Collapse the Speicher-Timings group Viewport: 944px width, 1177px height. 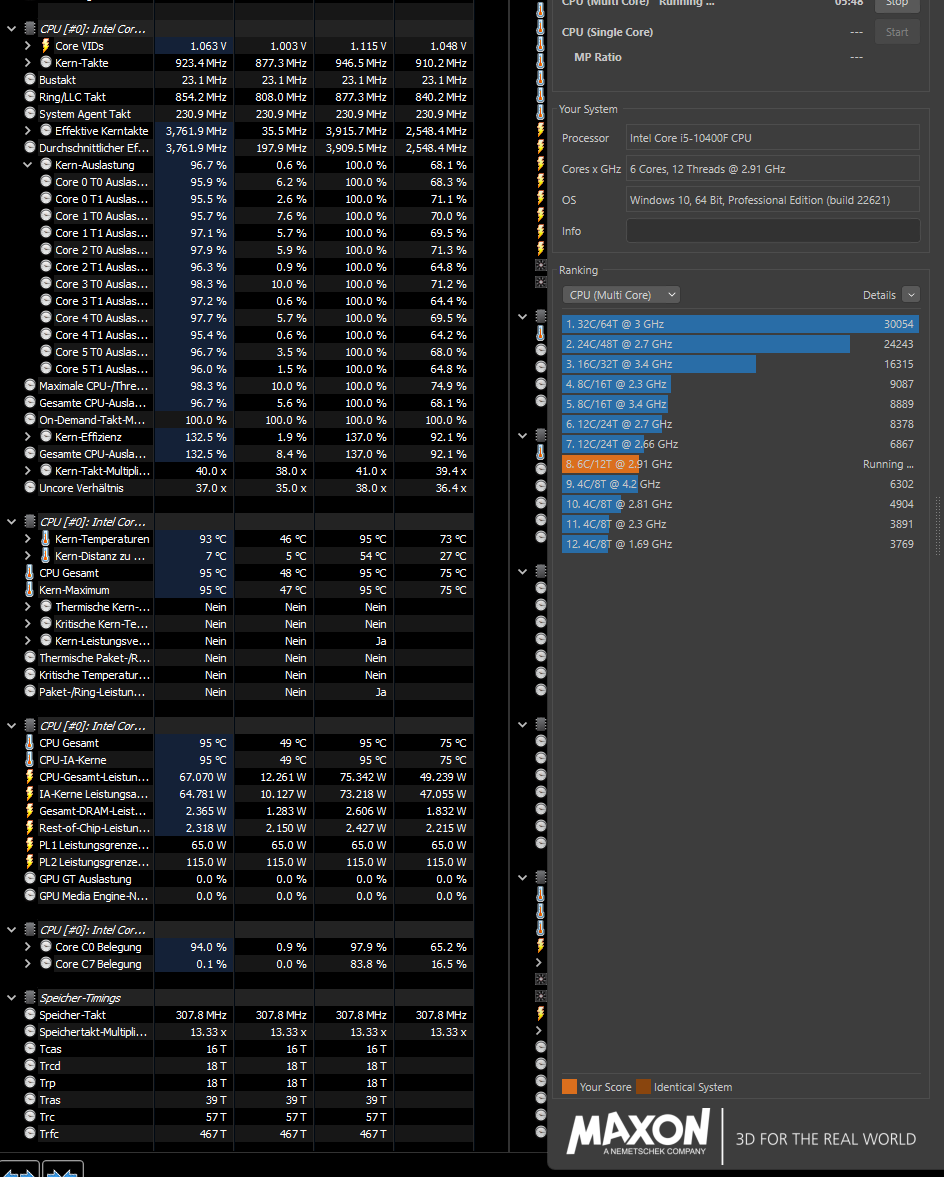[x=11, y=998]
